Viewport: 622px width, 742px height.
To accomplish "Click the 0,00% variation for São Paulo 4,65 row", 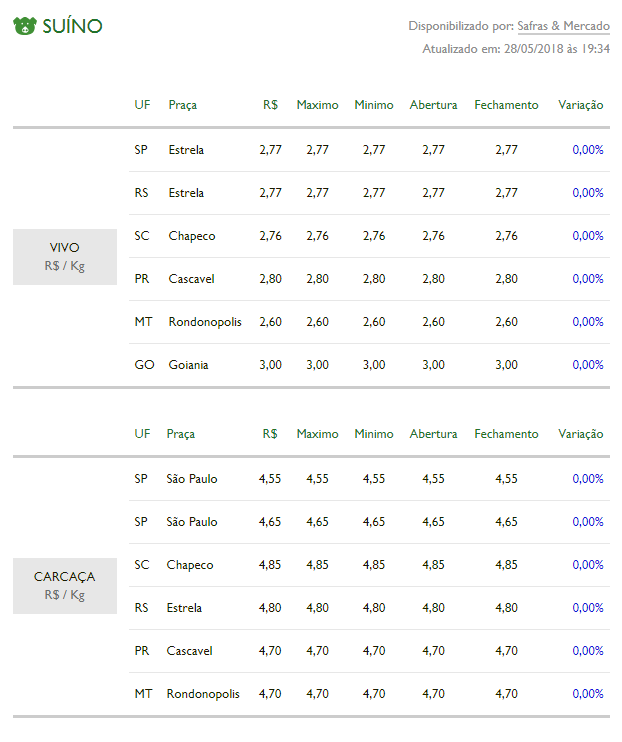I will (x=588, y=522).
